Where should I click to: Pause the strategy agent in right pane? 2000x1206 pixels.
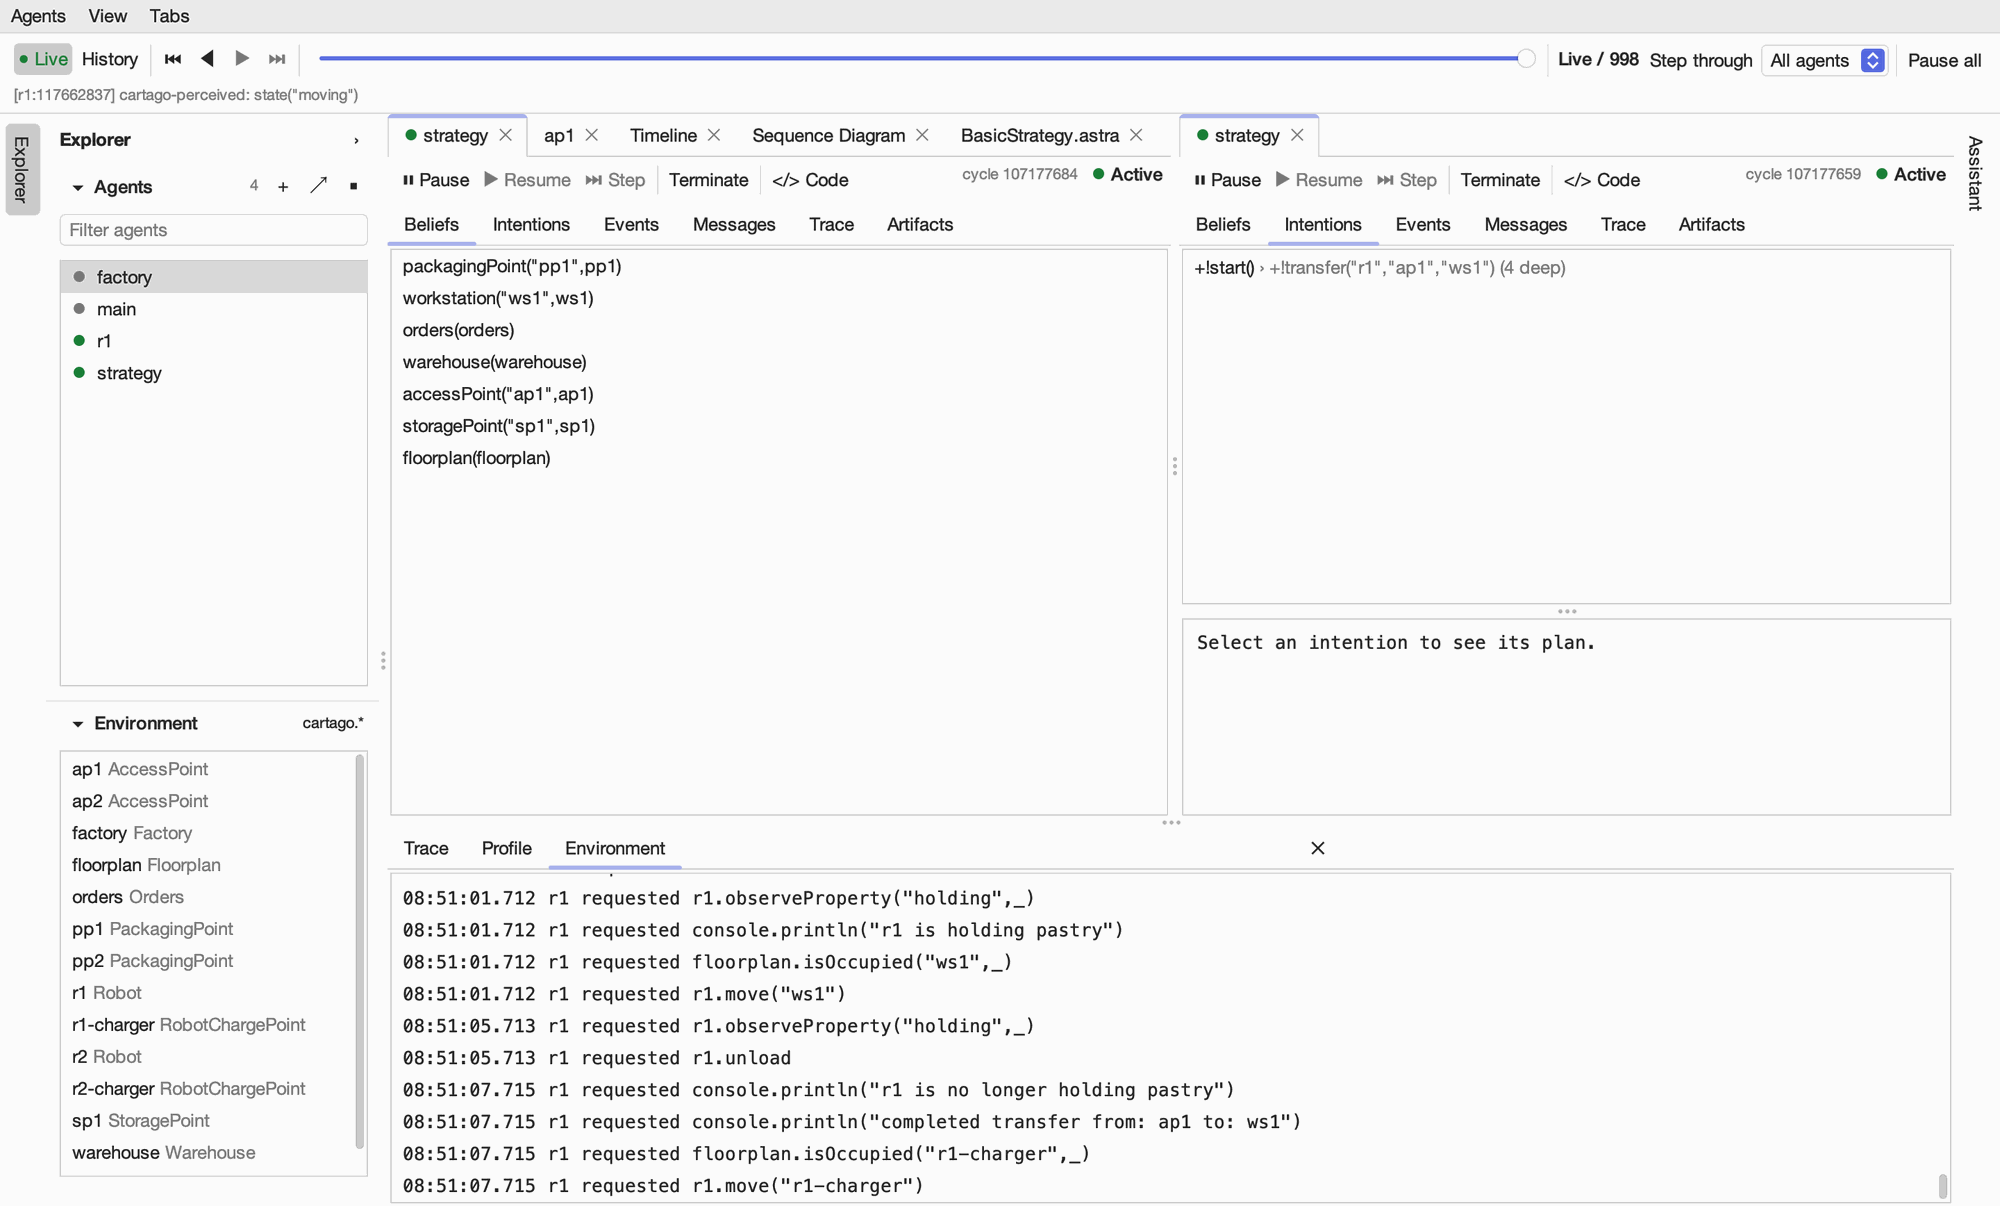point(1227,180)
